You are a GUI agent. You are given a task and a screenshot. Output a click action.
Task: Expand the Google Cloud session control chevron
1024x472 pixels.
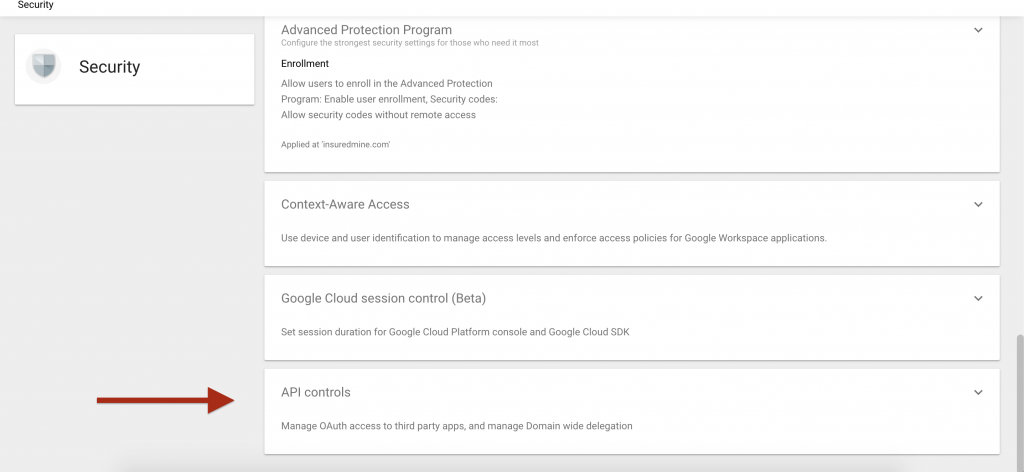coord(978,298)
